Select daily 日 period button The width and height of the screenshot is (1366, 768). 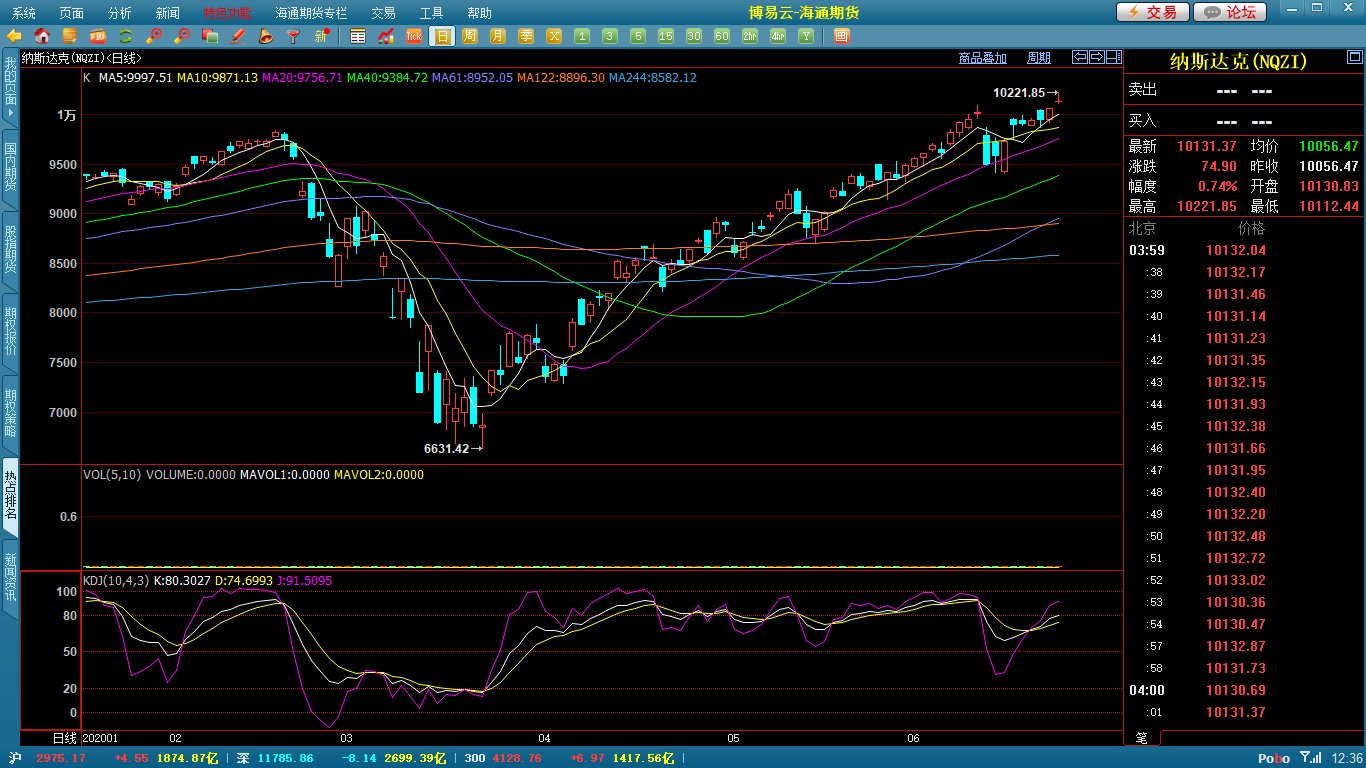(442, 36)
